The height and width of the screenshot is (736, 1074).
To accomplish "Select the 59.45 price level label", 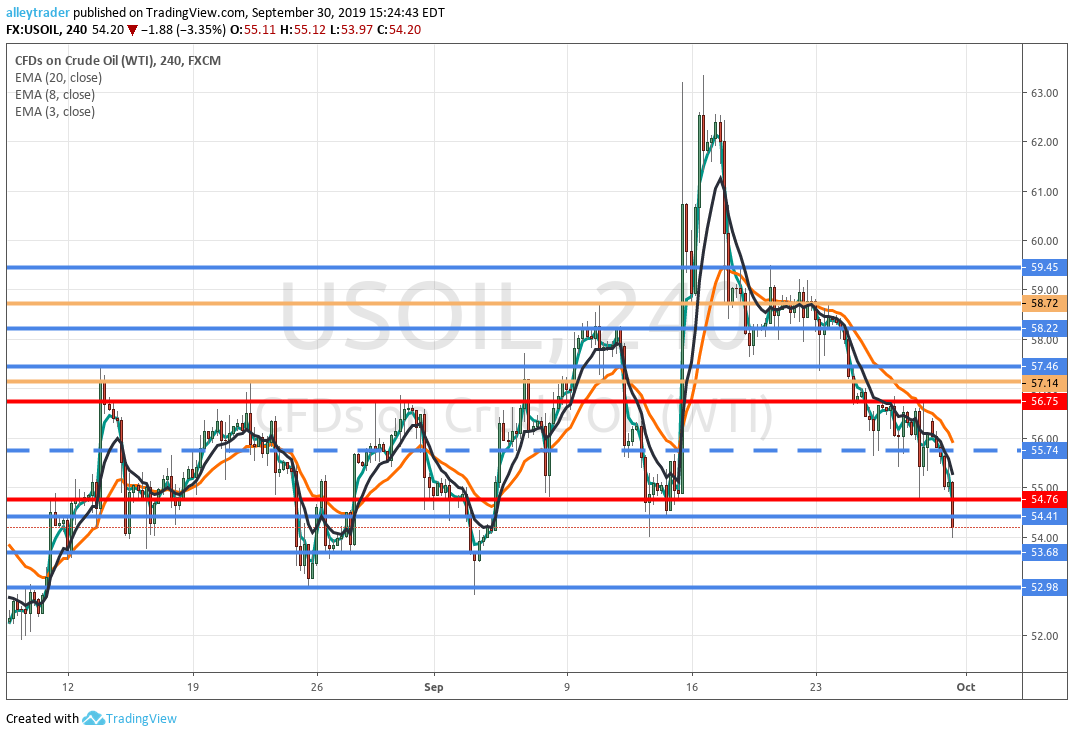I will (1044, 268).
